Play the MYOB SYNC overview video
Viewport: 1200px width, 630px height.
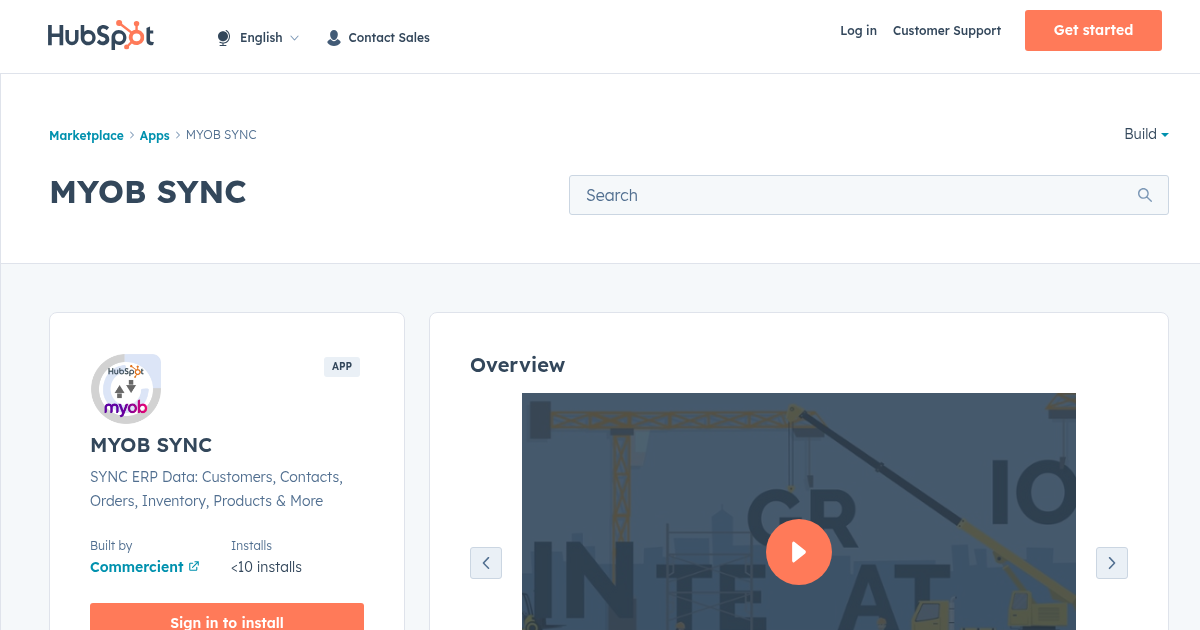click(x=799, y=551)
